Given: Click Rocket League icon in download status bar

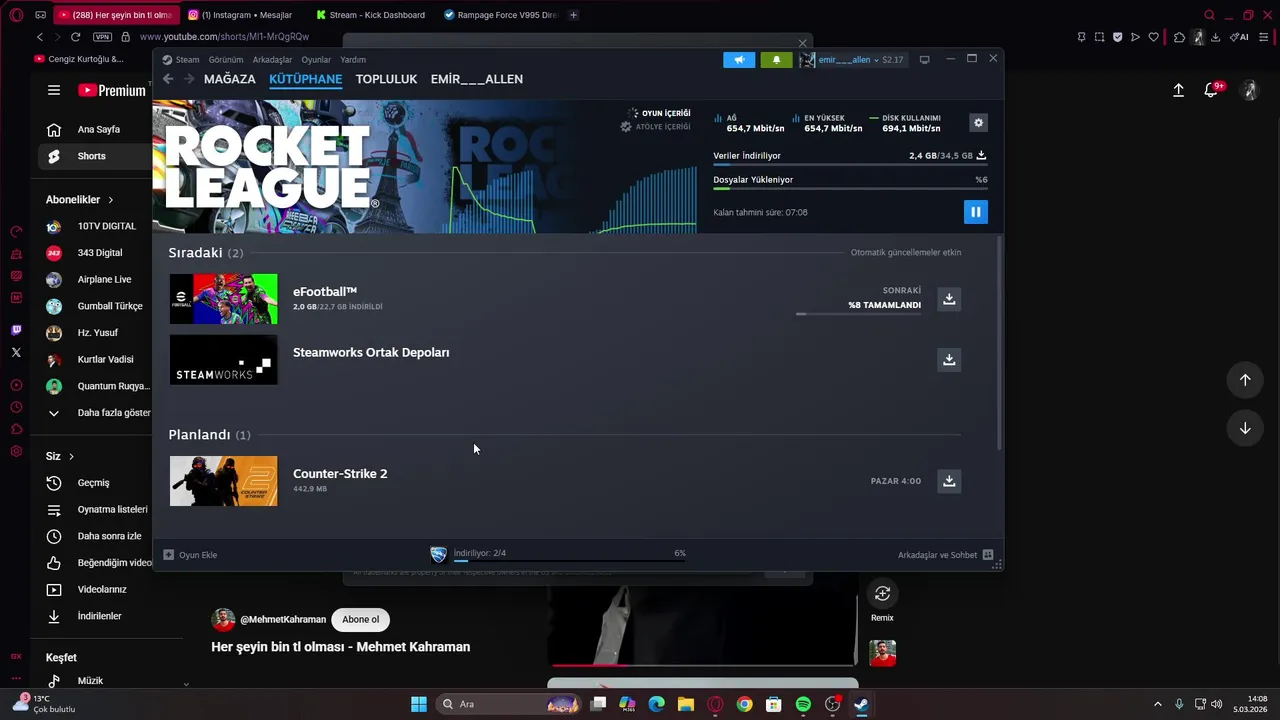Looking at the screenshot, I should click(x=438, y=555).
